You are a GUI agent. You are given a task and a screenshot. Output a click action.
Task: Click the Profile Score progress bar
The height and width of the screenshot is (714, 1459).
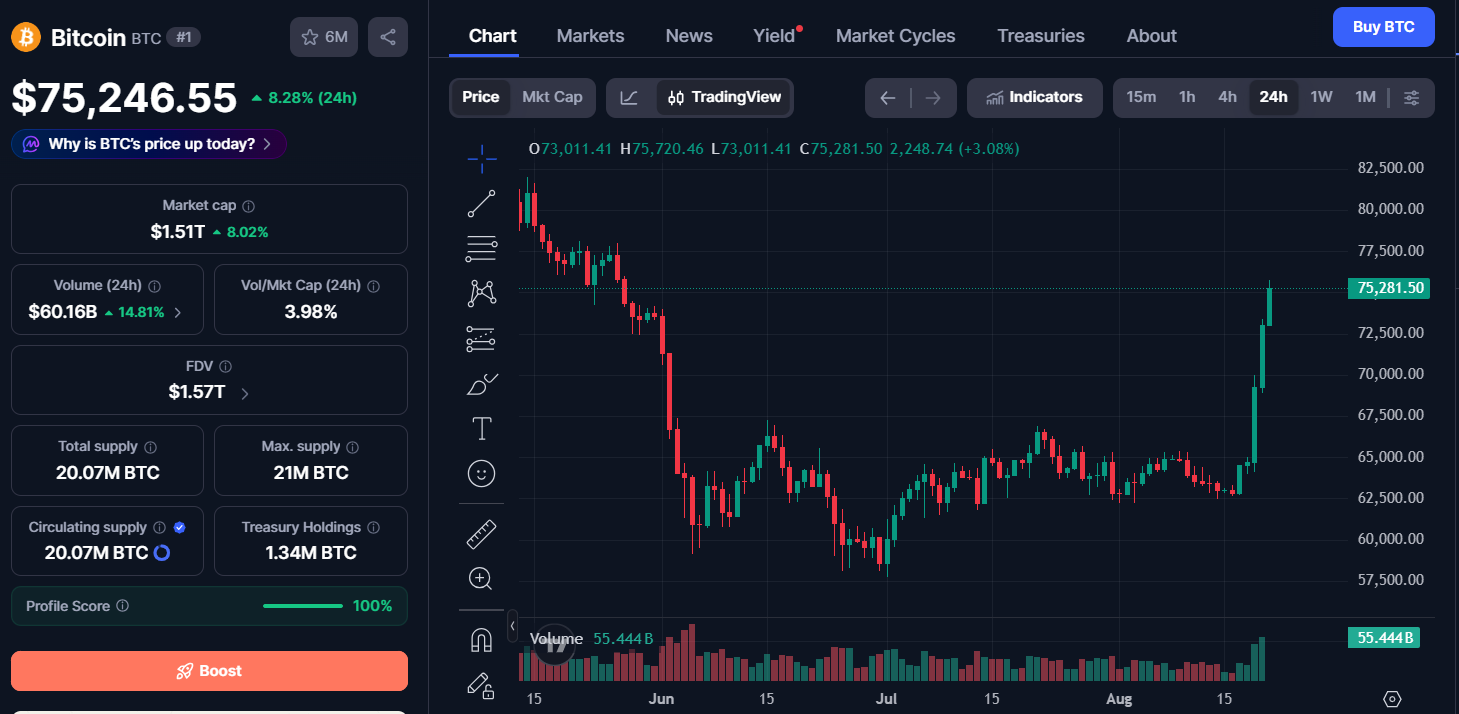point(302,606)
